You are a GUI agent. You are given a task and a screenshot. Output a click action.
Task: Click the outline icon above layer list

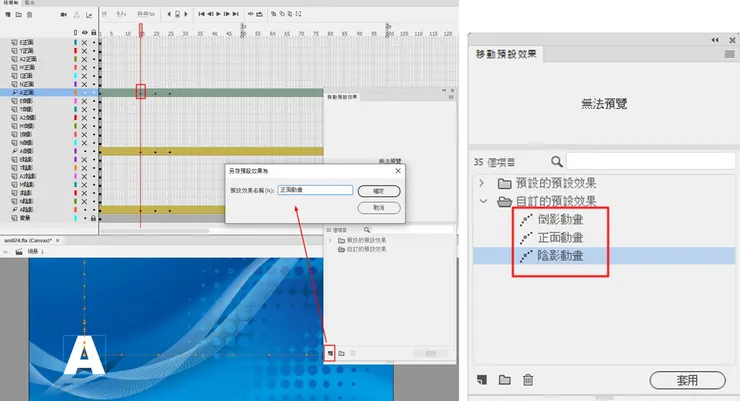coord(76,33)
